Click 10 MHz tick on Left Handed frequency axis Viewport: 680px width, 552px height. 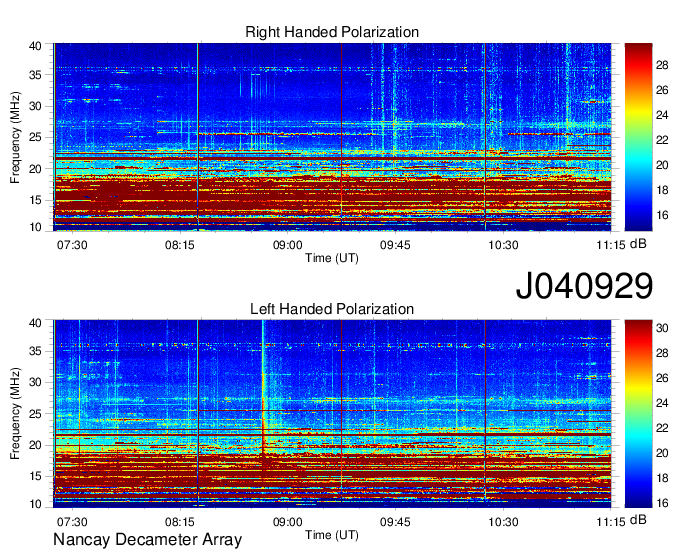point(35,504)
